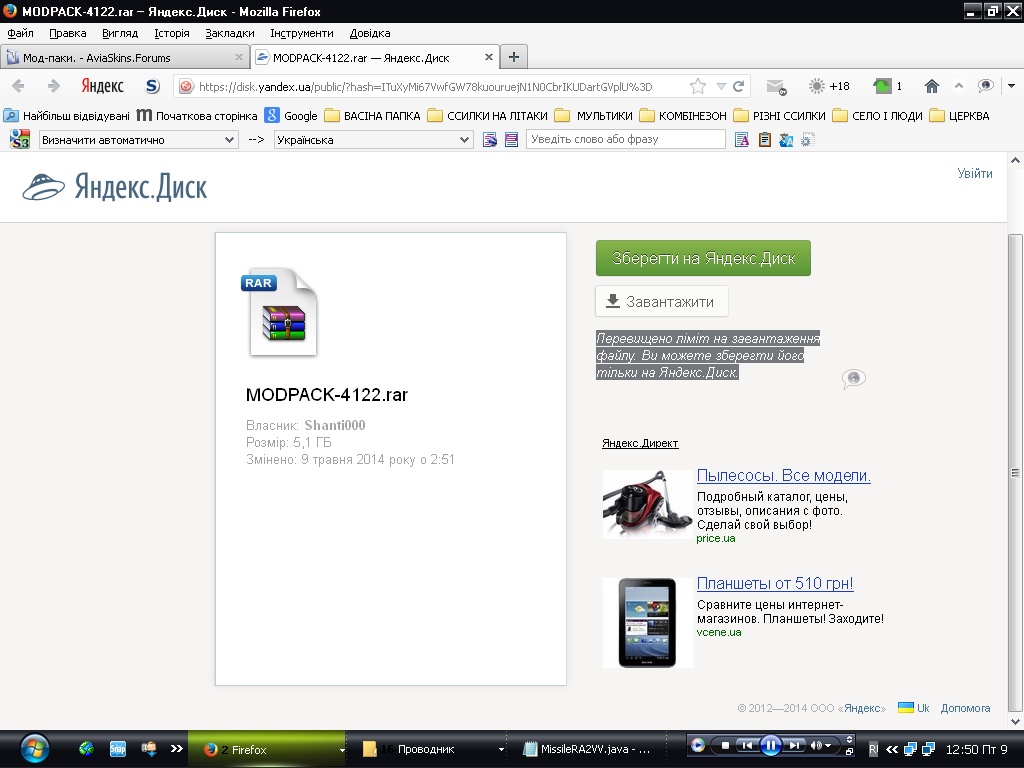
Task: Click the speech bubble toolbar icon
Action: [985, 86]
